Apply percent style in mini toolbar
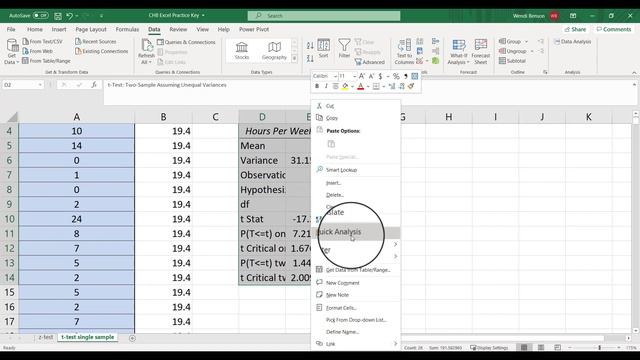This screenshot has height=360, width=640. [396, 76]
